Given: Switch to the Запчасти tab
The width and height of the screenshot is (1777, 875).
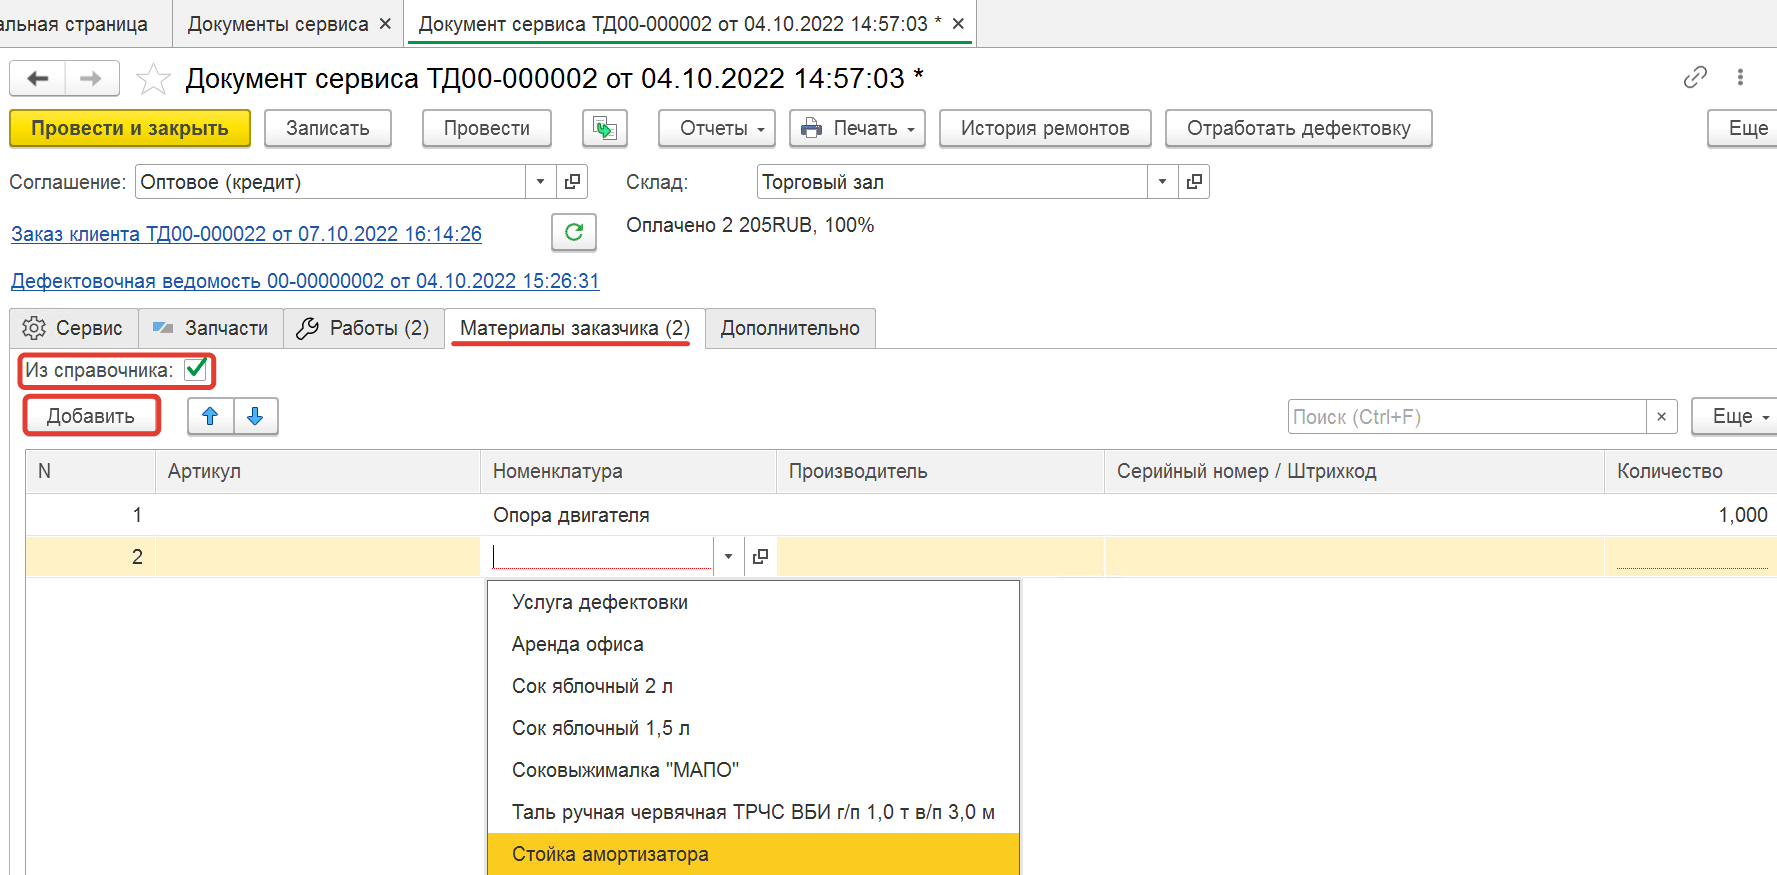Looking at the screenshot, I should click(x=211, y=328).
